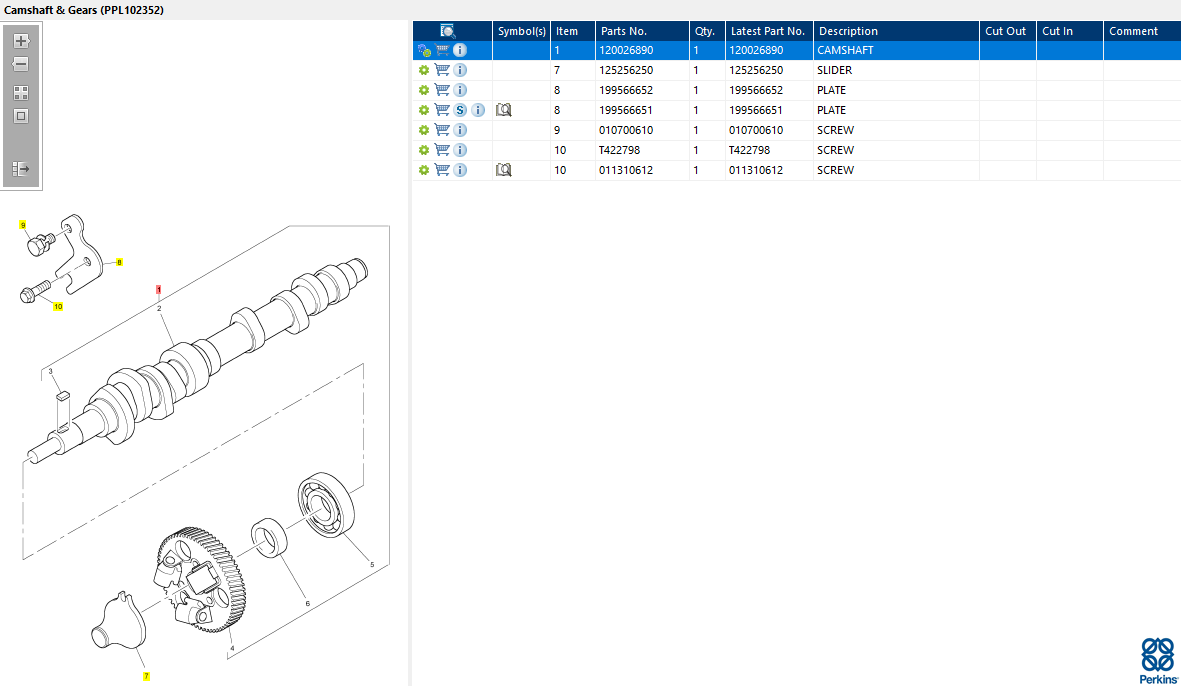Click the list-with-arrow icon in diagram toolbar
1181x686 pixels.
point(21,169)
